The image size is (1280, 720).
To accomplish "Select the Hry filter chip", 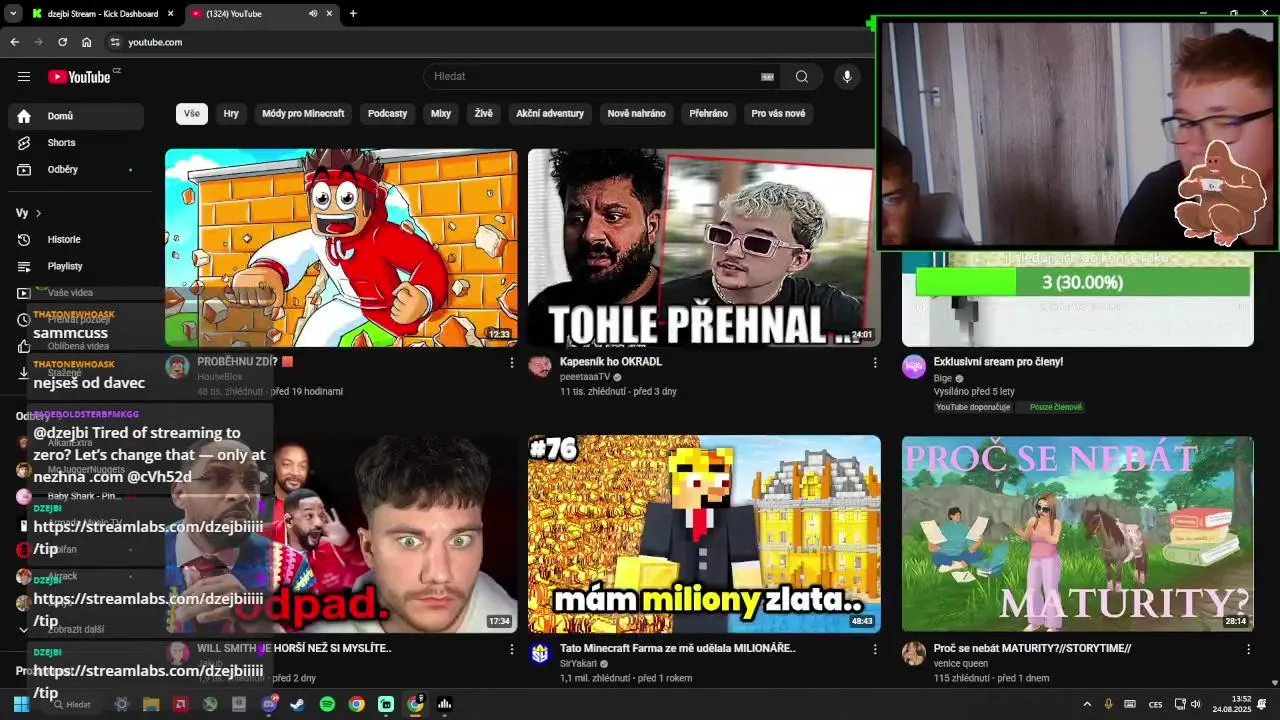I will point(231,114).
